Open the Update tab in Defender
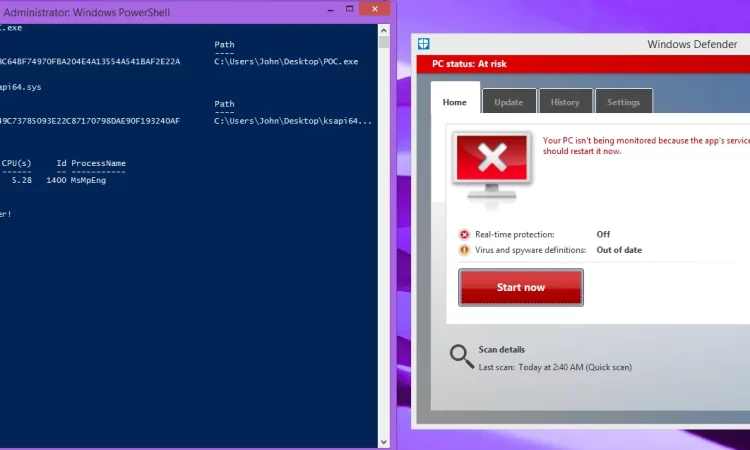Image resolution: width=750 pixels, height=450 pixels. (508, 102)
